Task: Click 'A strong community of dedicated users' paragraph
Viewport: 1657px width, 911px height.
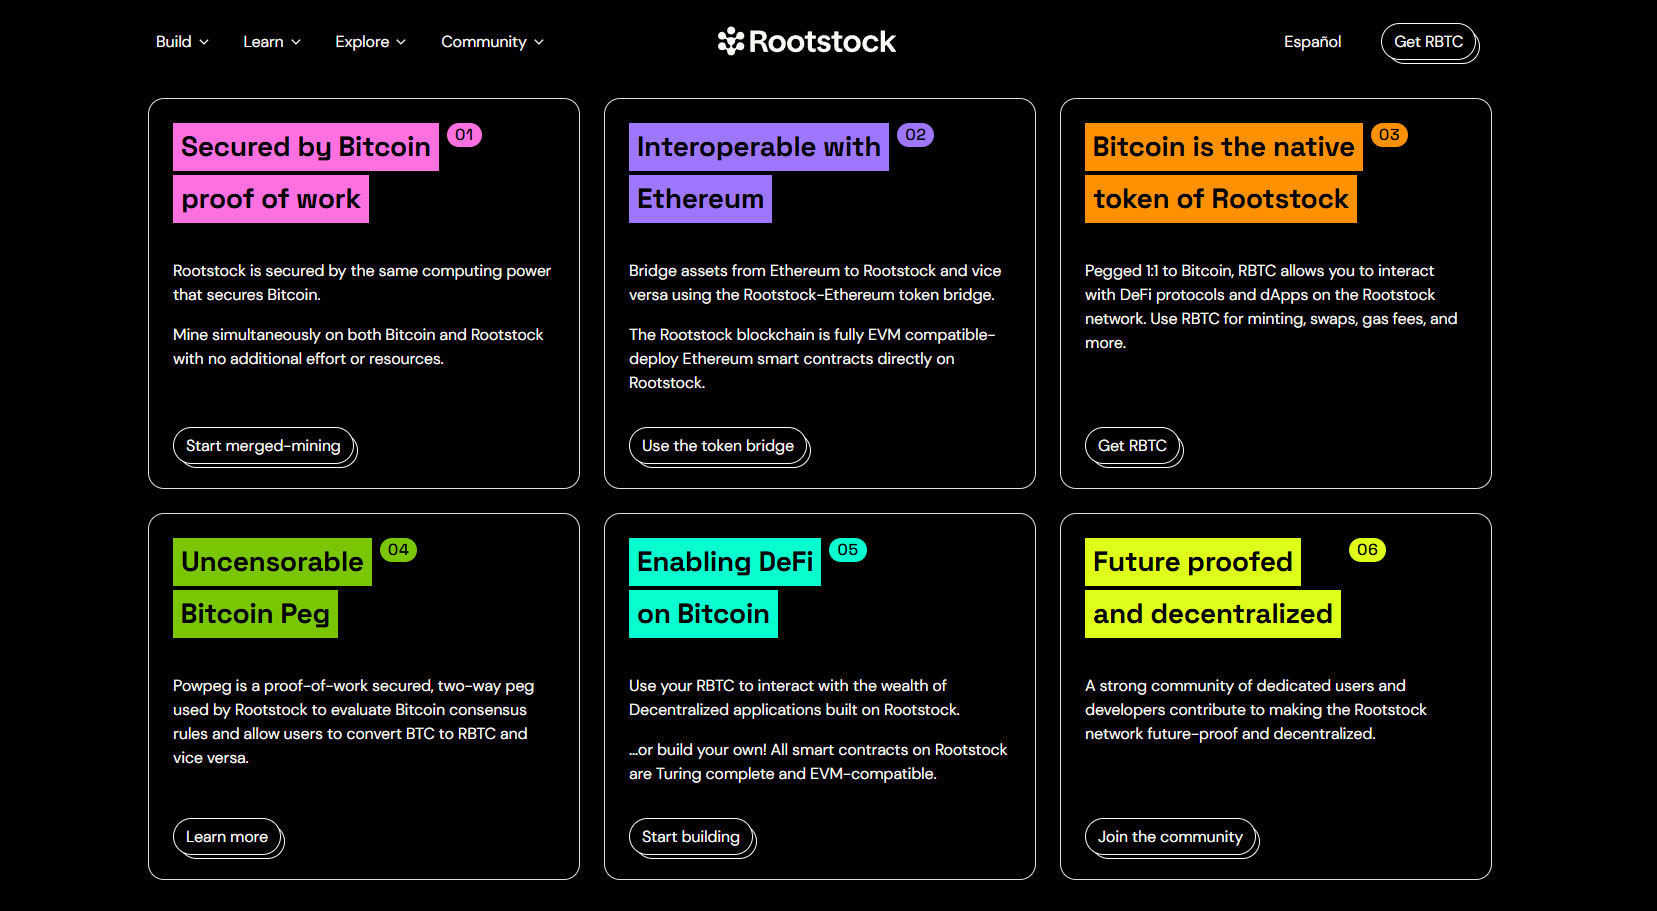Action: click(1256, 710)
